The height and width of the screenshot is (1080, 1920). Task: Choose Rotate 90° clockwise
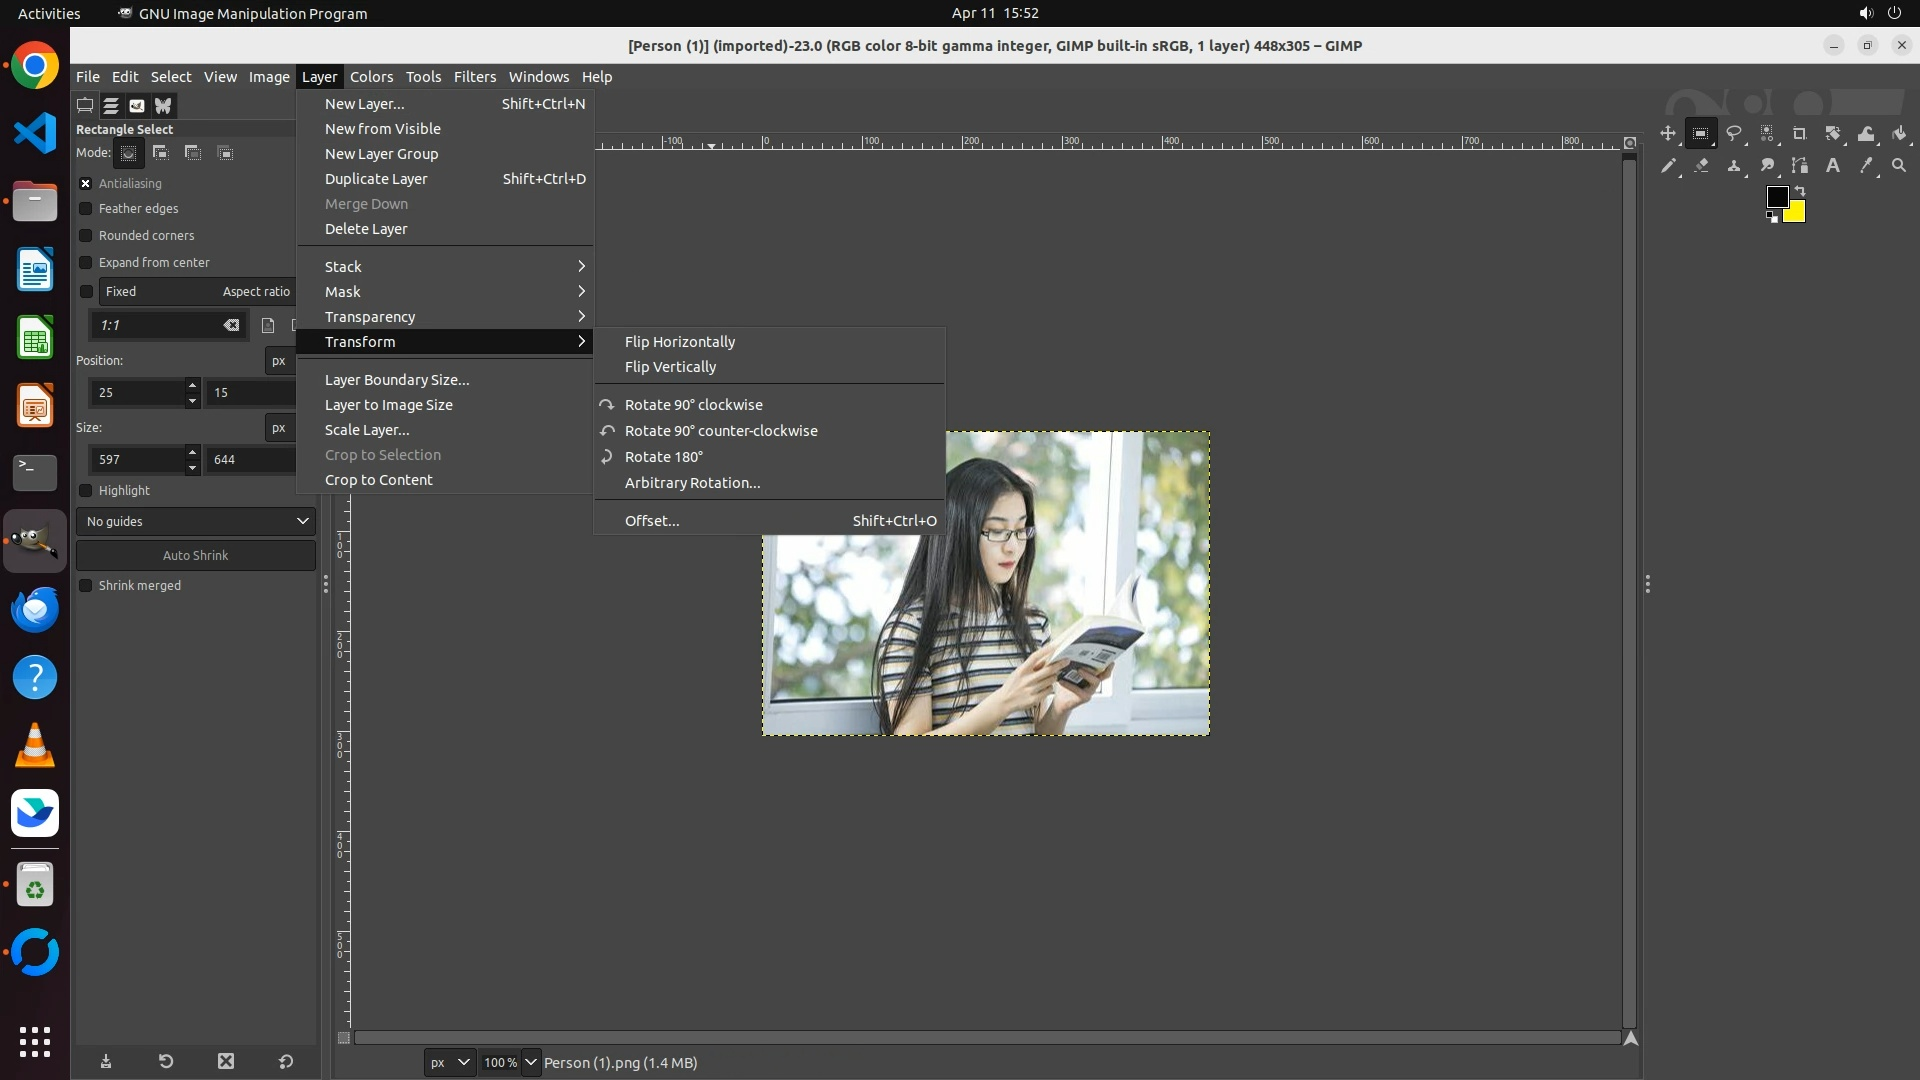pyautogui.click(x=693, y=404)
